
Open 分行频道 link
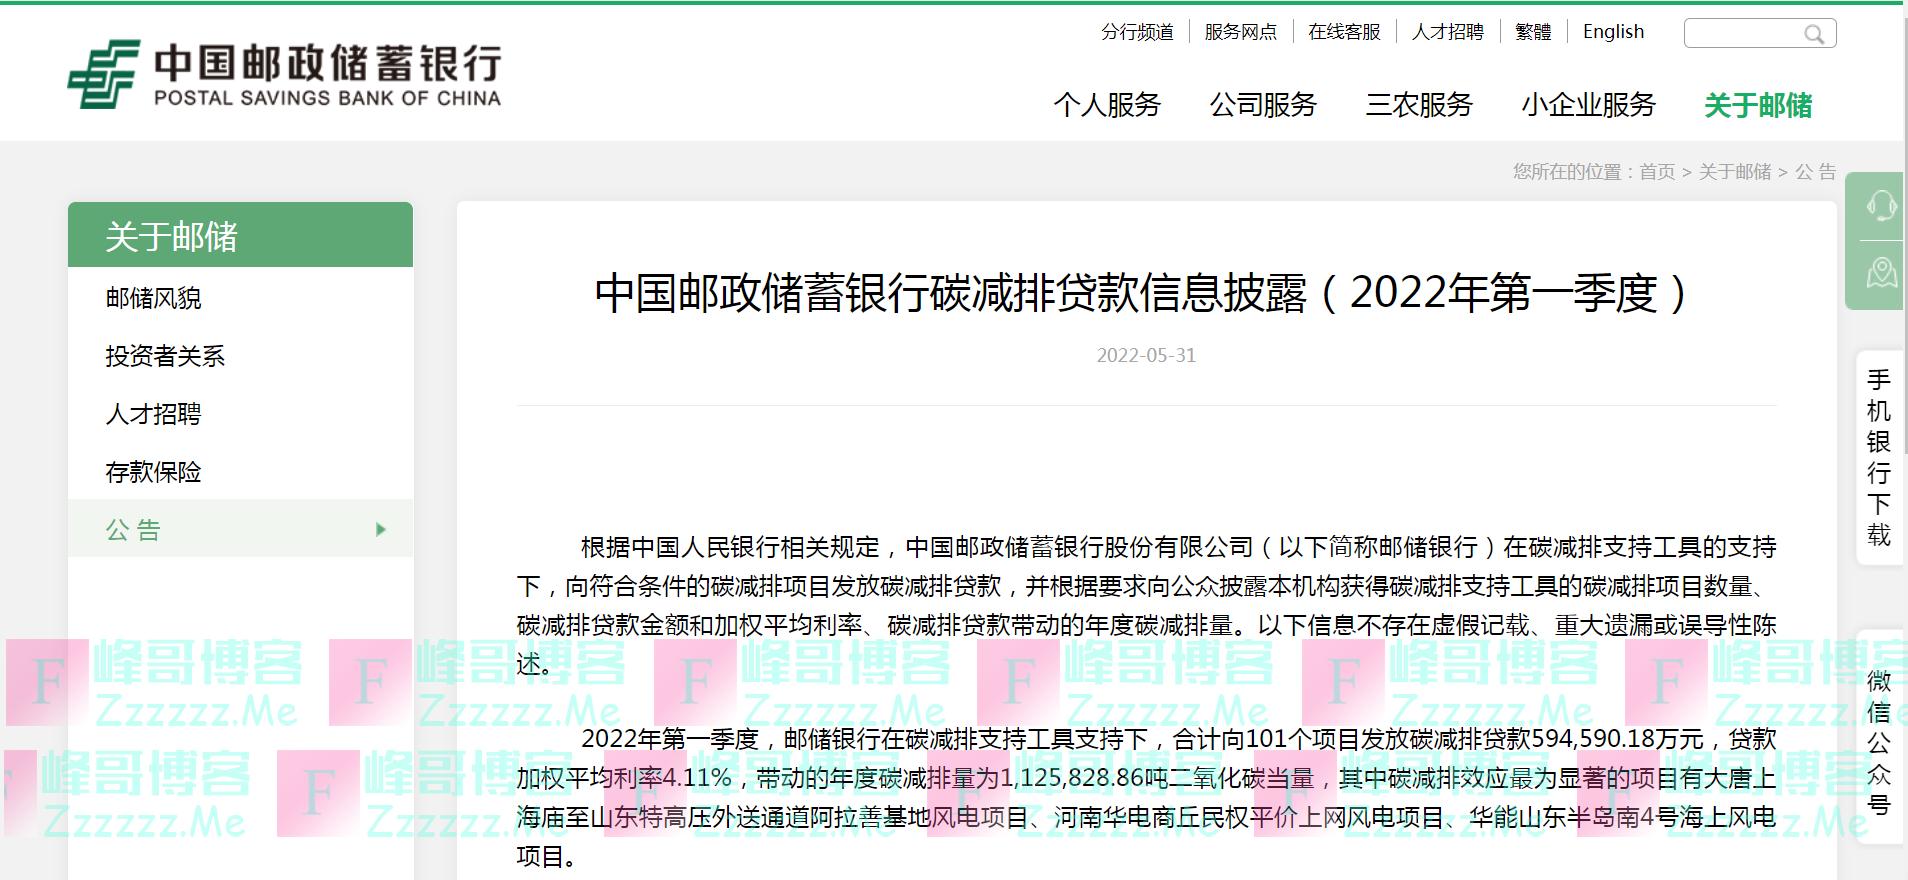[1137, 32]
